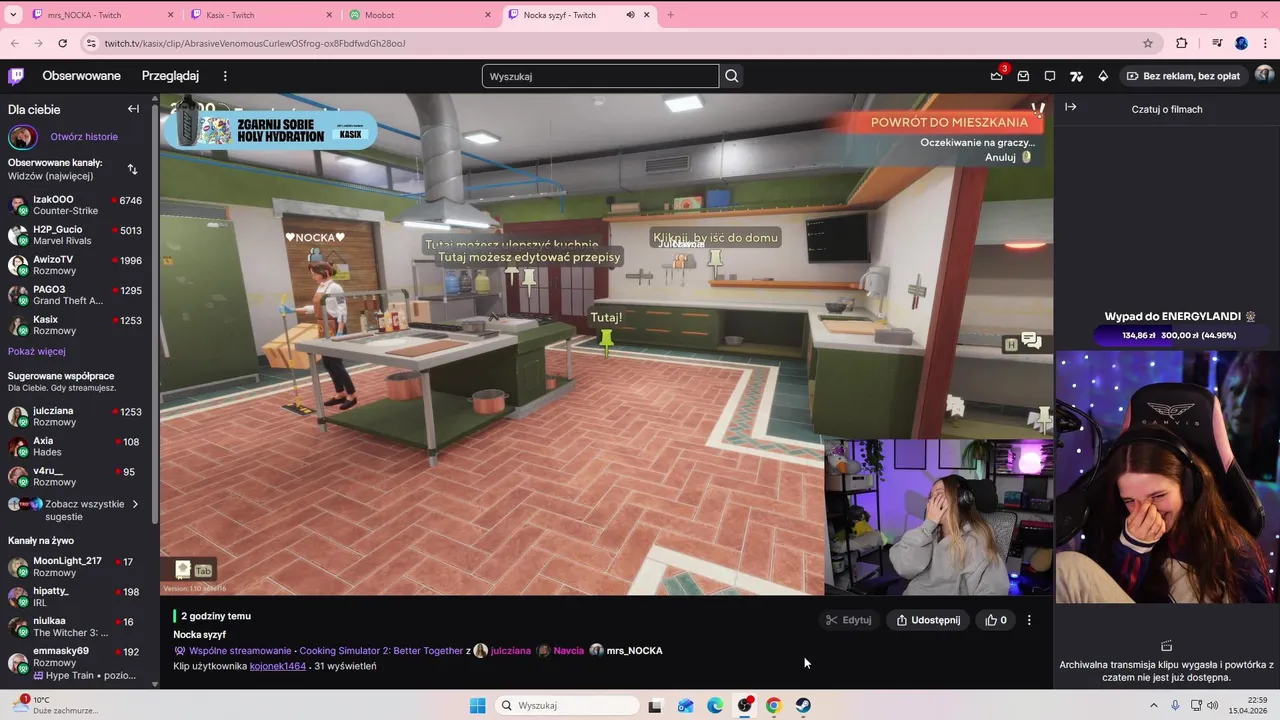Open OBS from taskbar
The image size is (1280, 720).
(744, 705)
